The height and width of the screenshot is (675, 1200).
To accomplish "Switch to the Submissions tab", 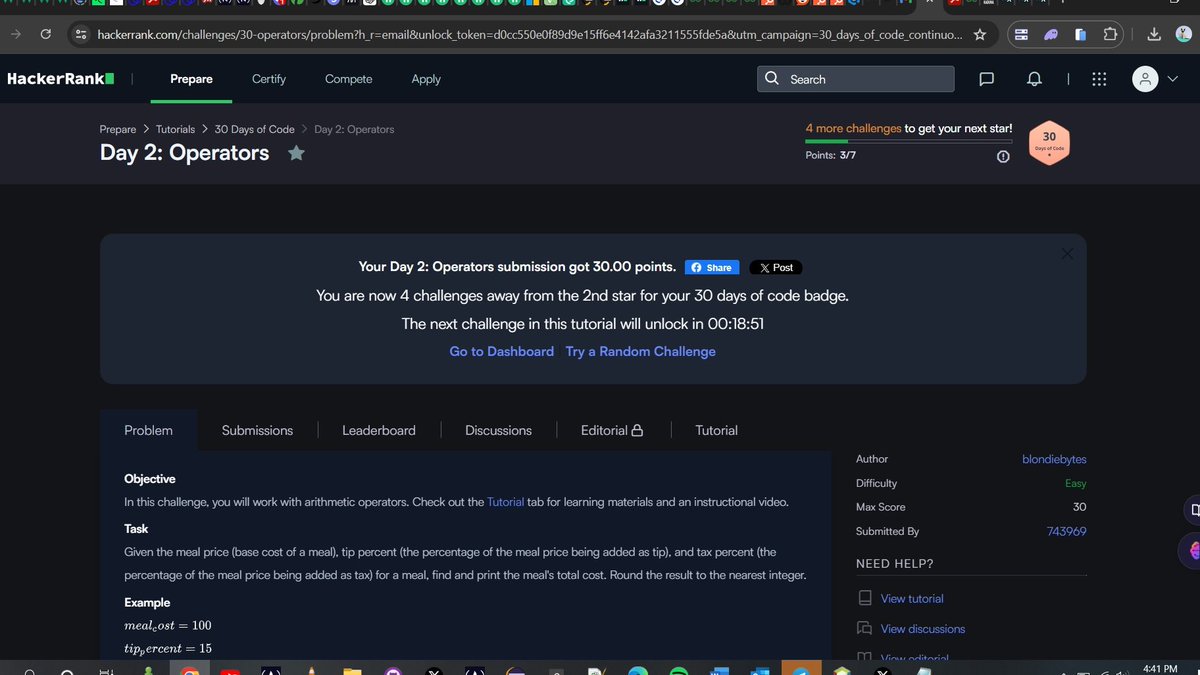I will (257, 430).
